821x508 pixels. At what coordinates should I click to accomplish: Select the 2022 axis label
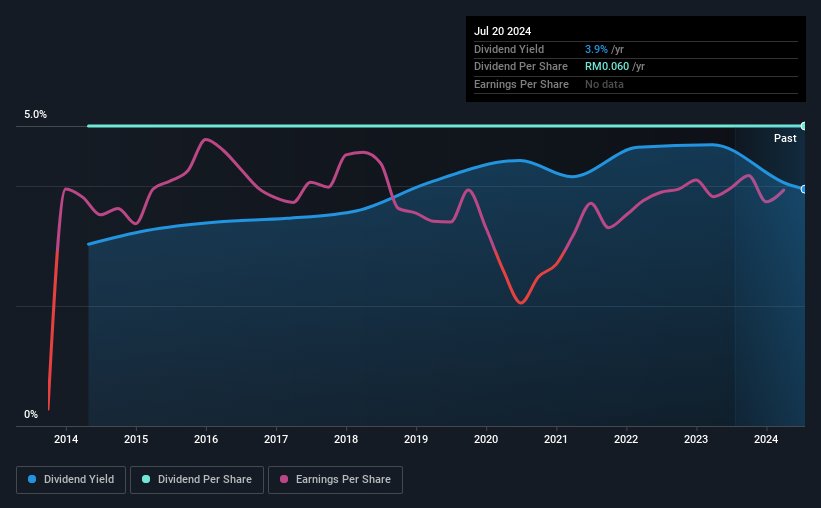click(x=626, y=439)
